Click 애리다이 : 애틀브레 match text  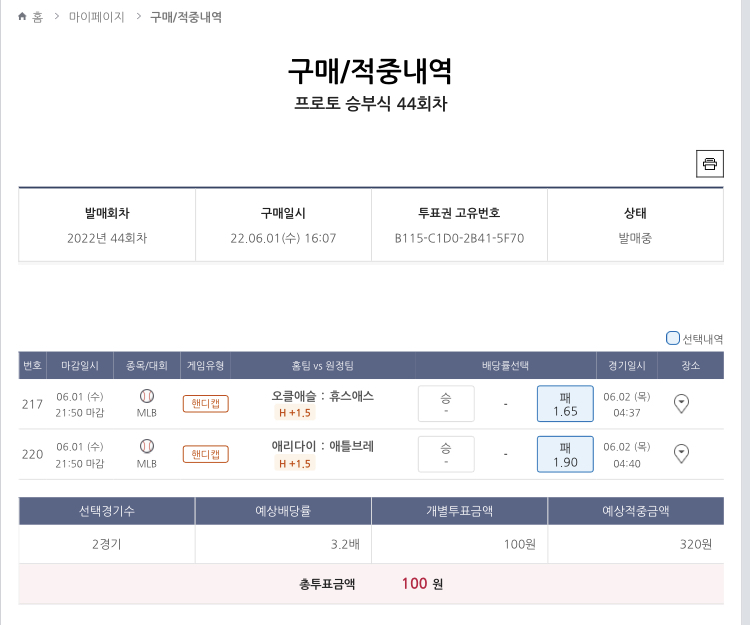tap(322, 446)
